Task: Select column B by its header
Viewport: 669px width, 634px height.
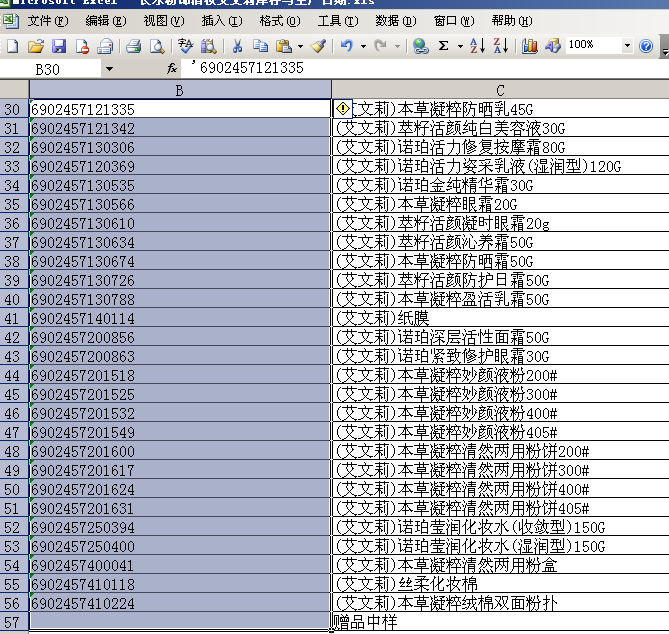Action: click(180, 90)
